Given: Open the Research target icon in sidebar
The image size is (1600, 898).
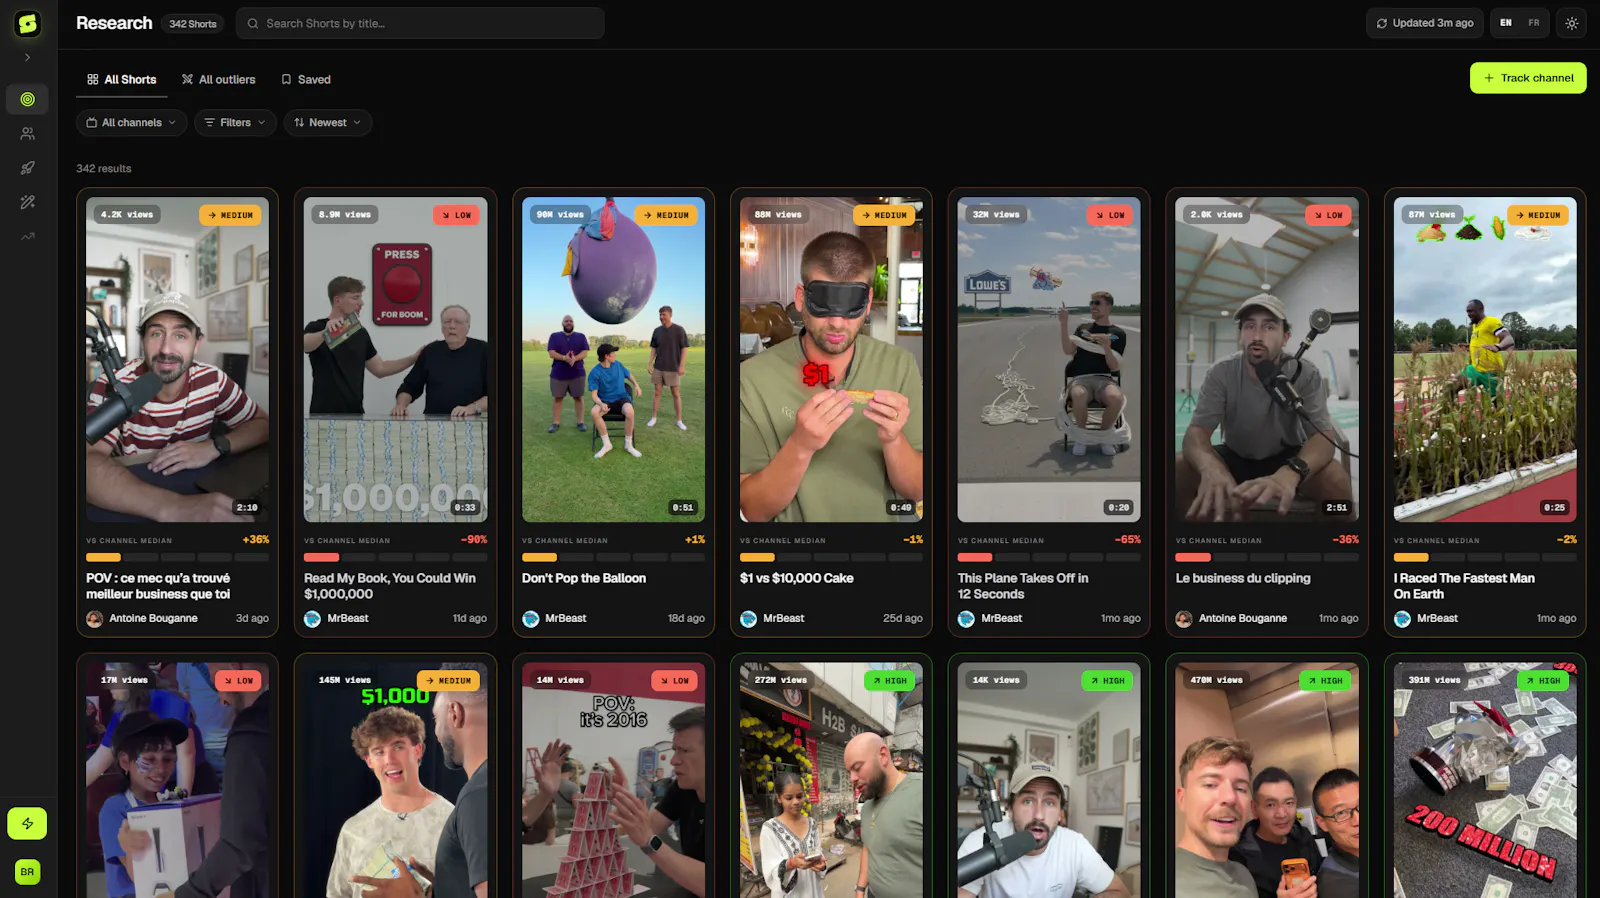Looking at the screenshot, I should point(28,99).
